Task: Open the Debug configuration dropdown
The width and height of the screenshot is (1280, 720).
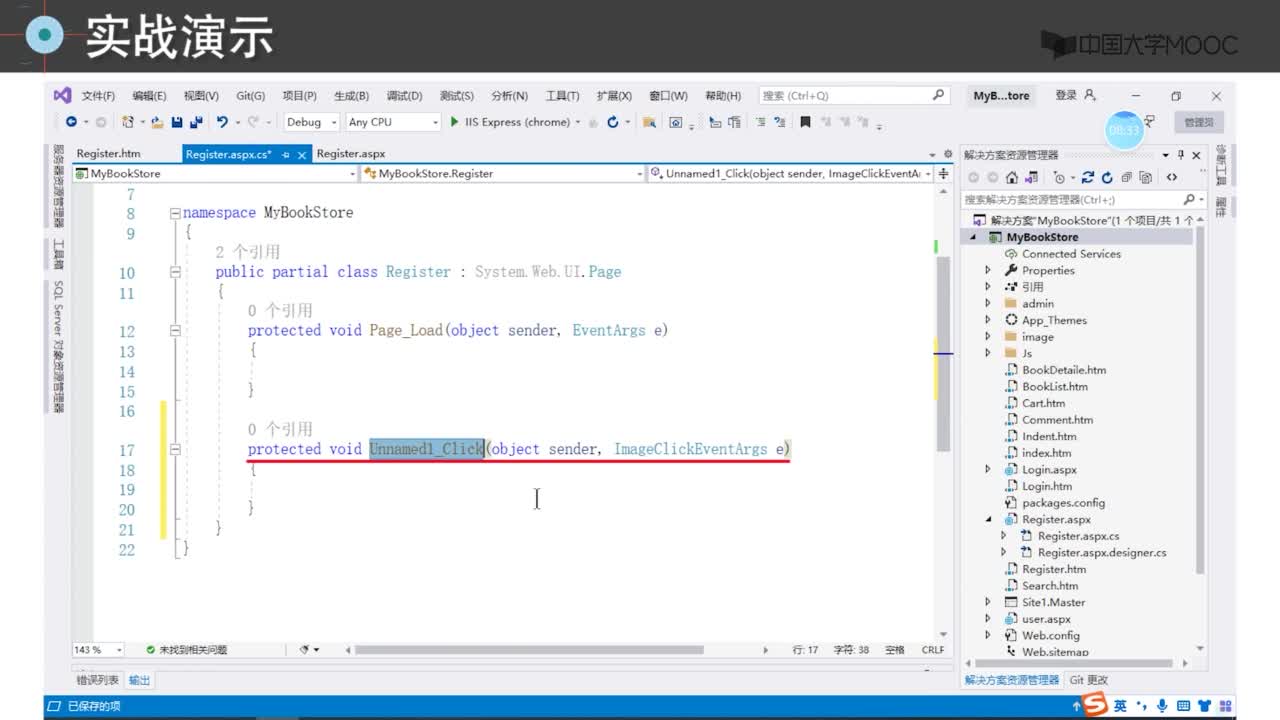Action: pos(311,122)
